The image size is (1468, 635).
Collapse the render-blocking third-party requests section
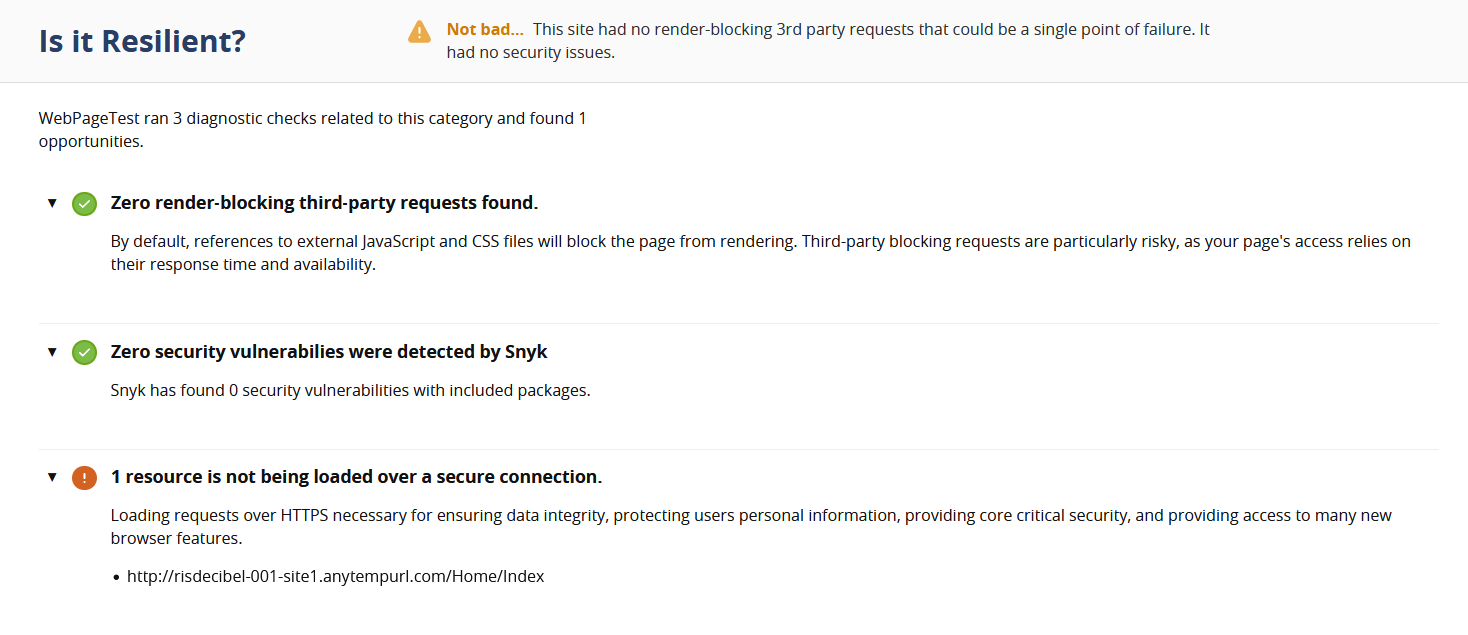(52, 203)
